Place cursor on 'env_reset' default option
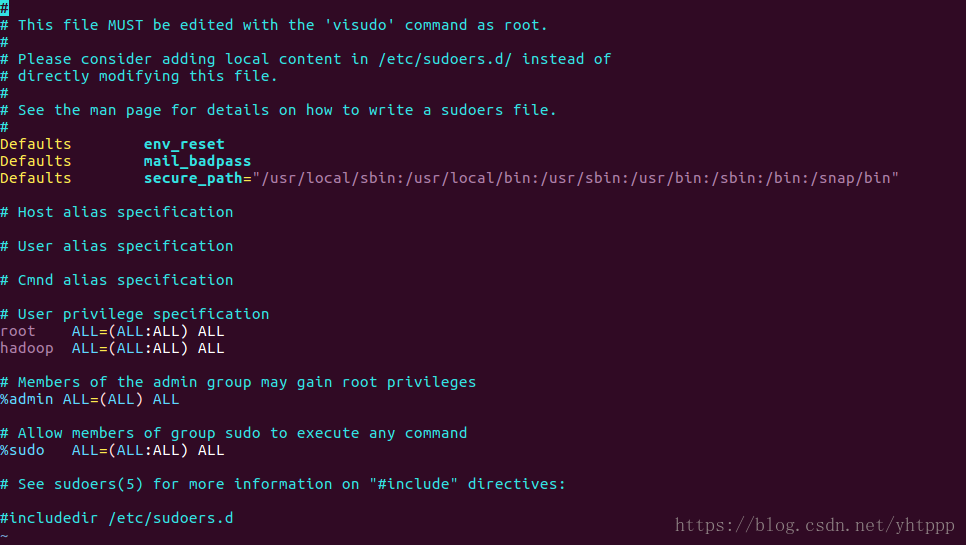Image resolution: width=966 pixels, height=545 pixels. click(184, 144)
